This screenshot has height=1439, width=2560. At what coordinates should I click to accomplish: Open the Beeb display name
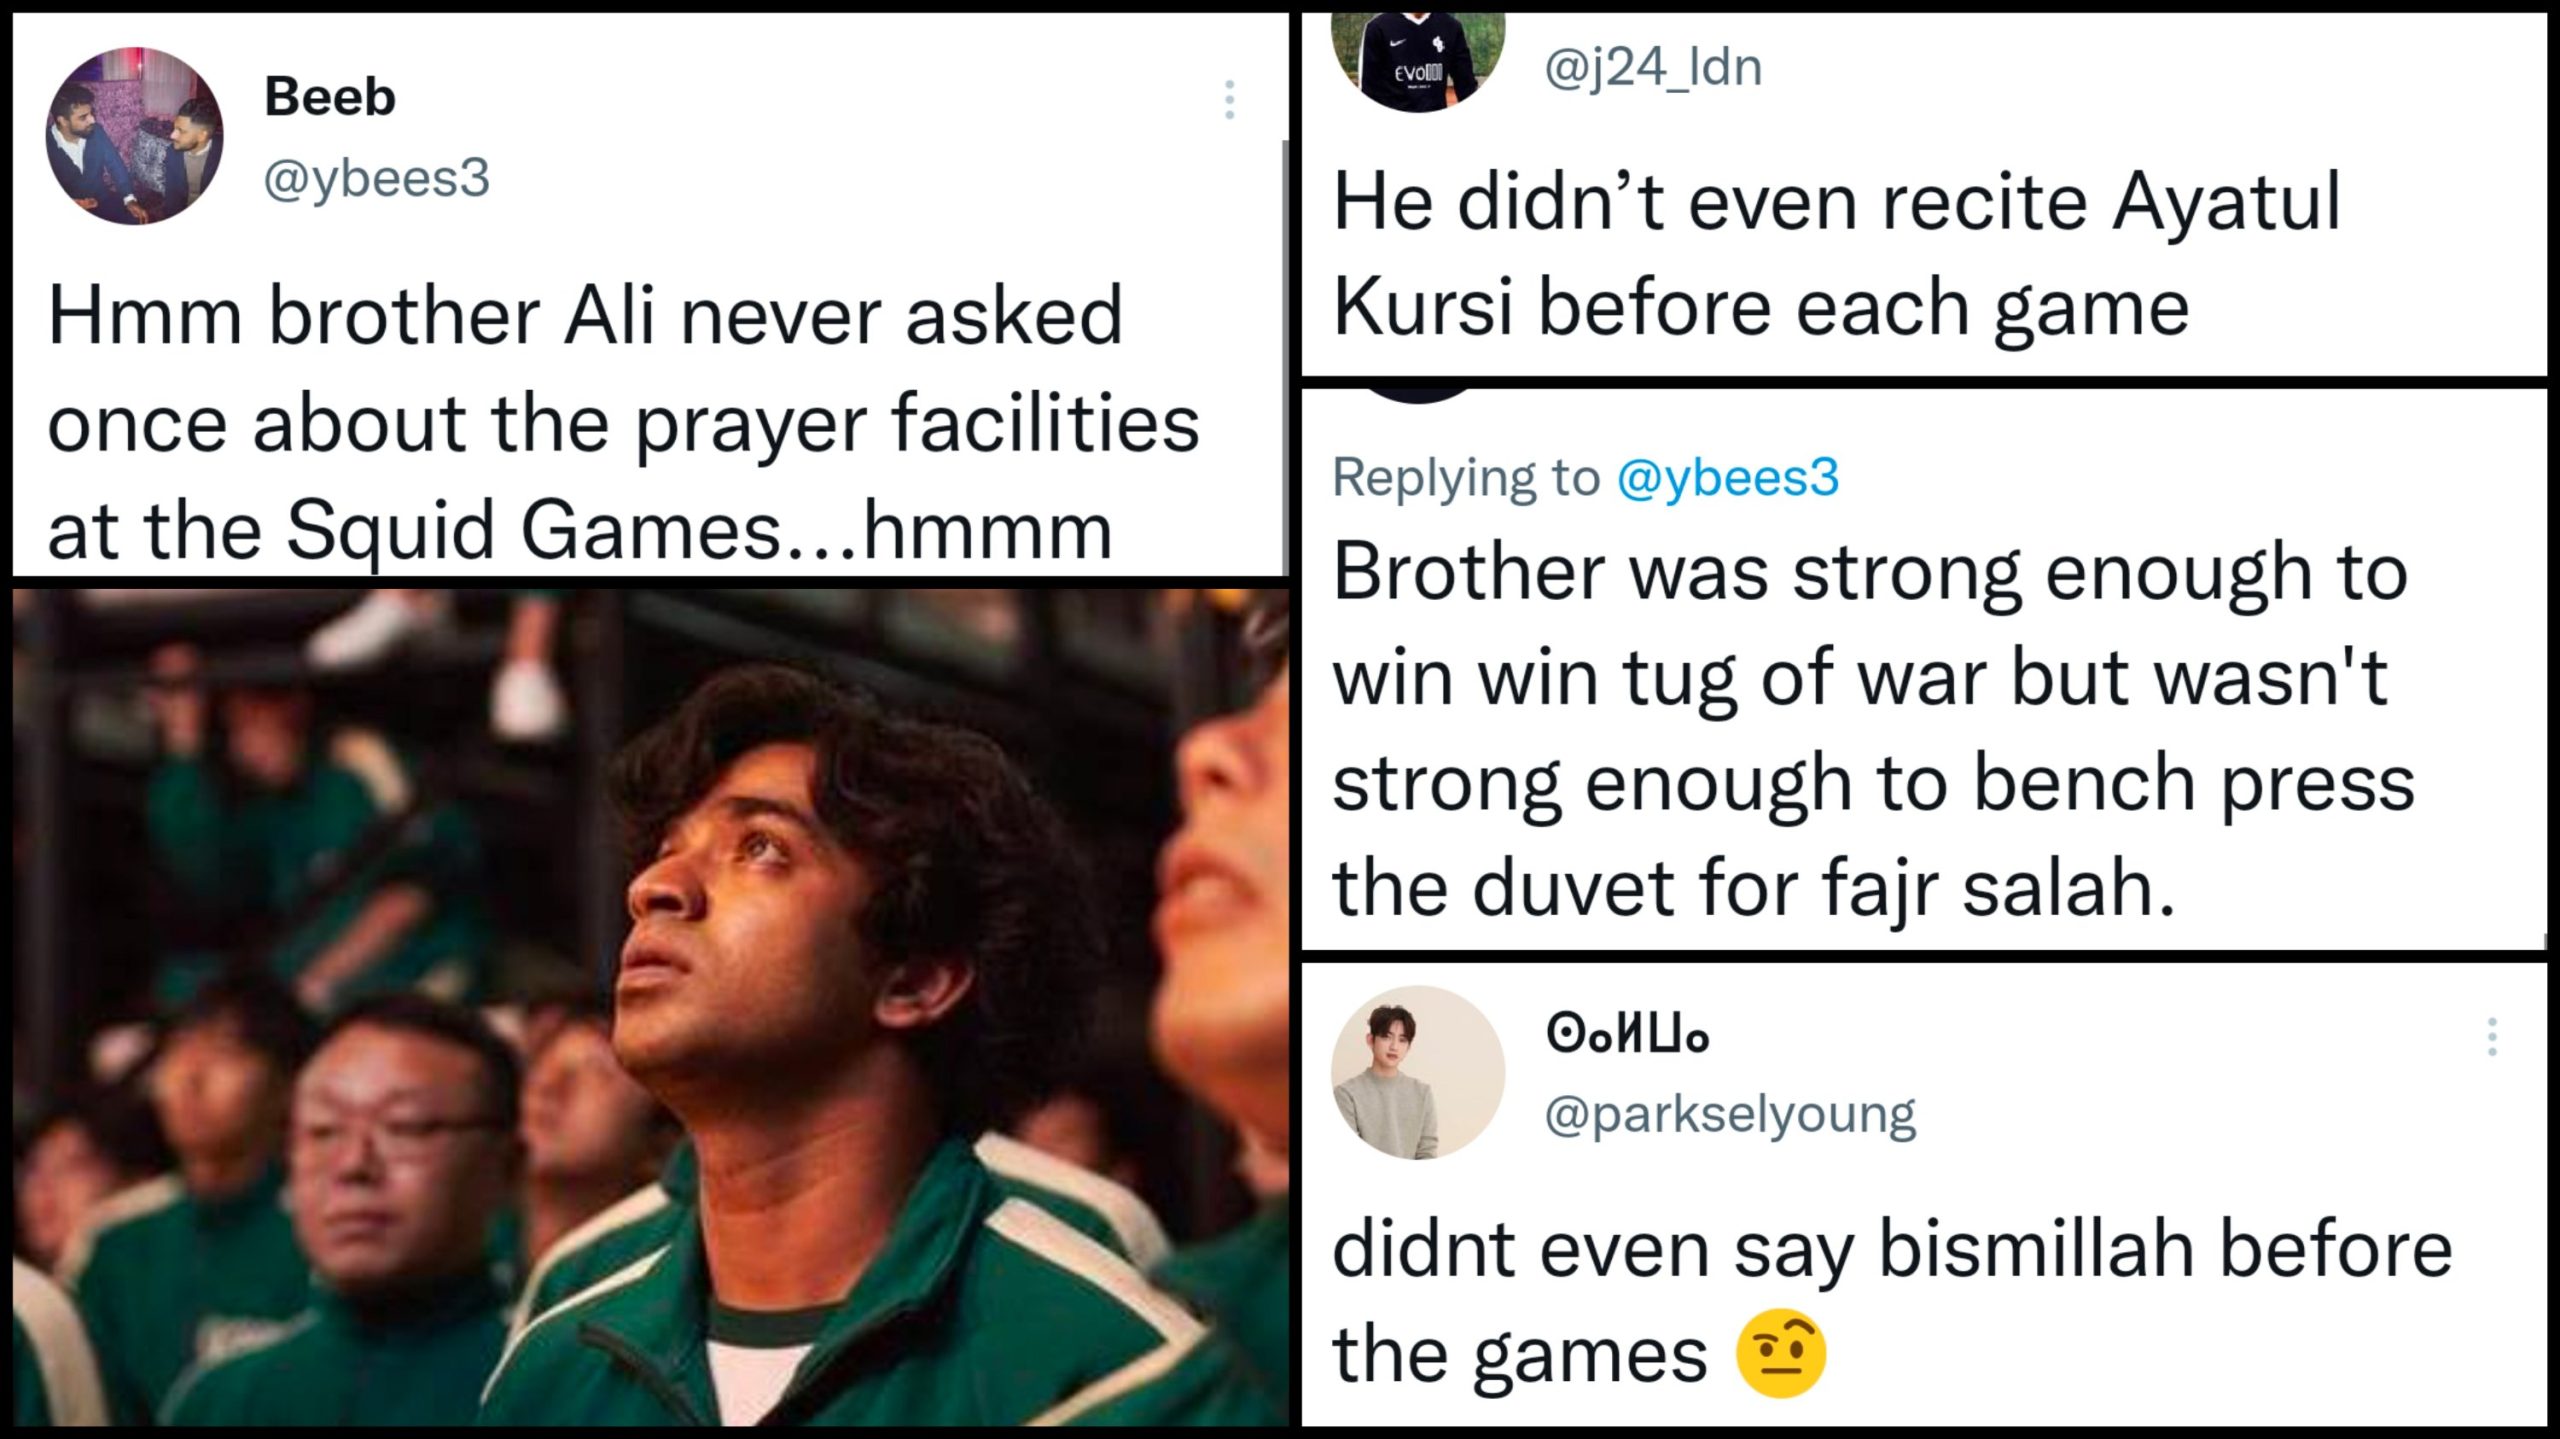[x=330, y=97]
